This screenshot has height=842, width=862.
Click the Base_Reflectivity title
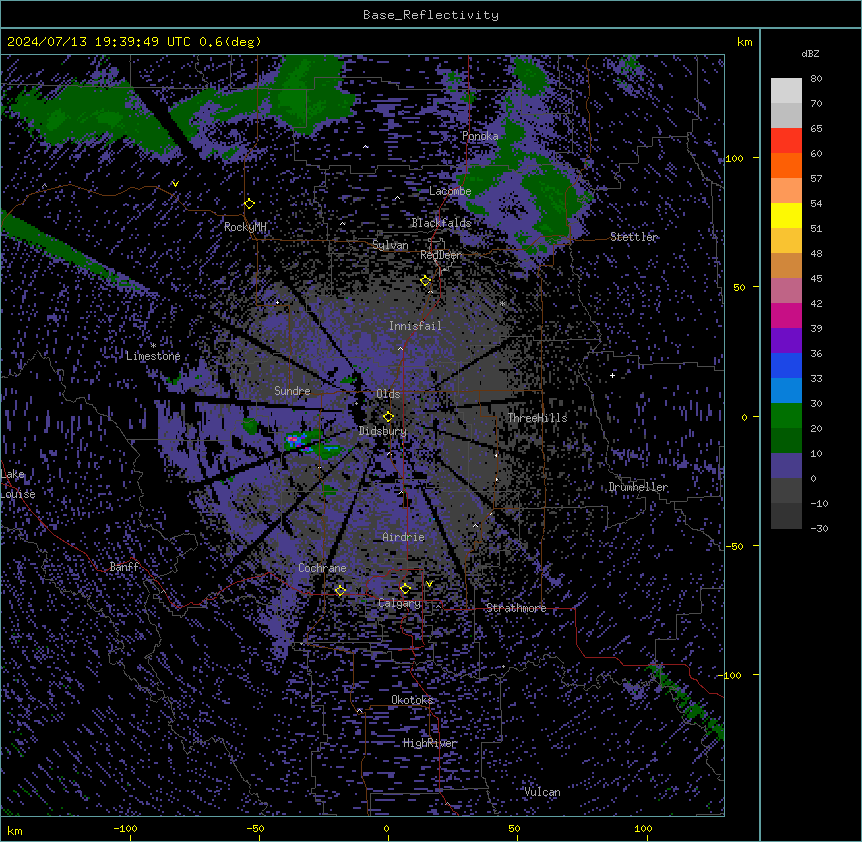[x=431, y=15]
